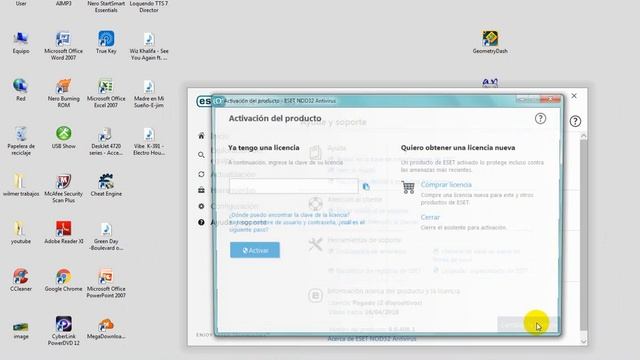Launch Google Chrome shortcut

click(x=63, y=280)
